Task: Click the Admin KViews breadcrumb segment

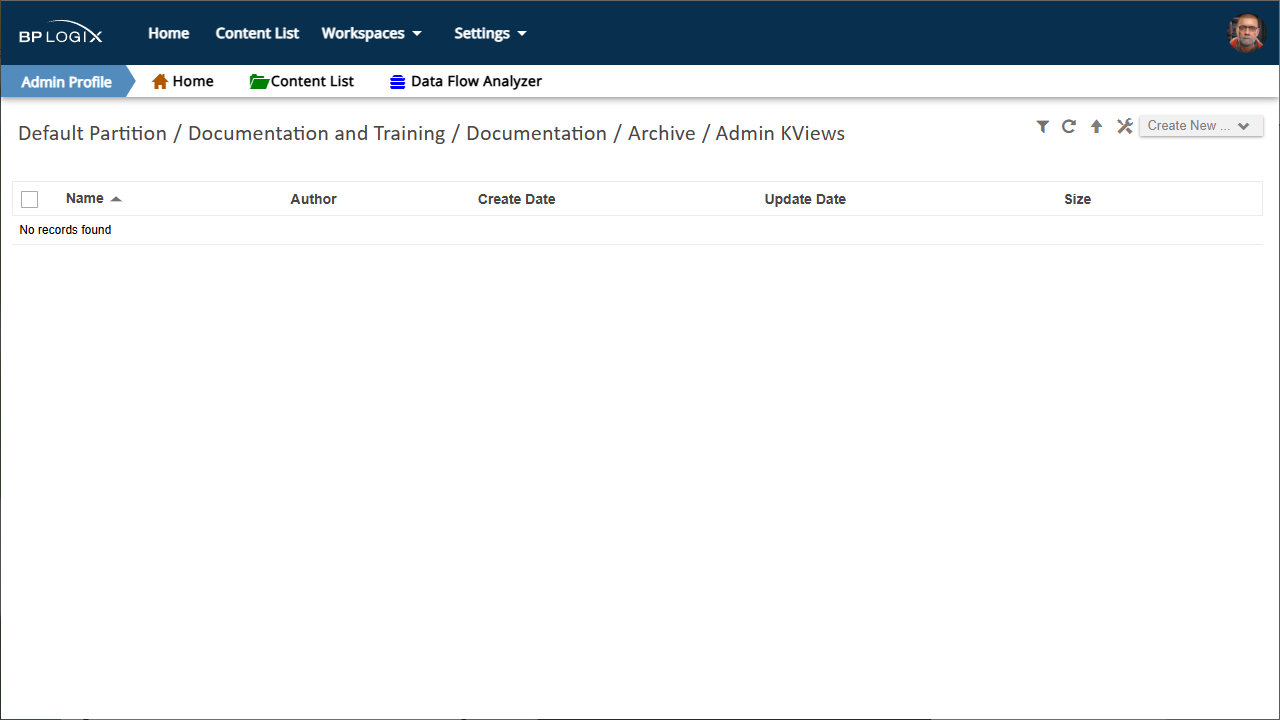Action: (x=780, y=133)
